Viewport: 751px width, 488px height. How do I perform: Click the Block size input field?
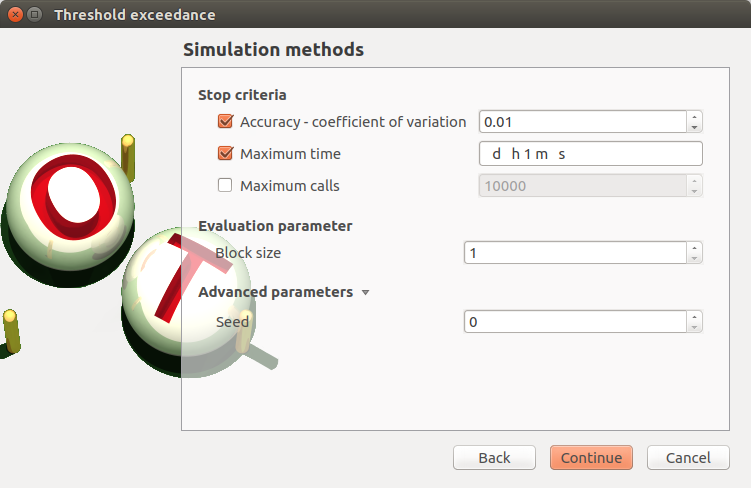click(575, 253)
